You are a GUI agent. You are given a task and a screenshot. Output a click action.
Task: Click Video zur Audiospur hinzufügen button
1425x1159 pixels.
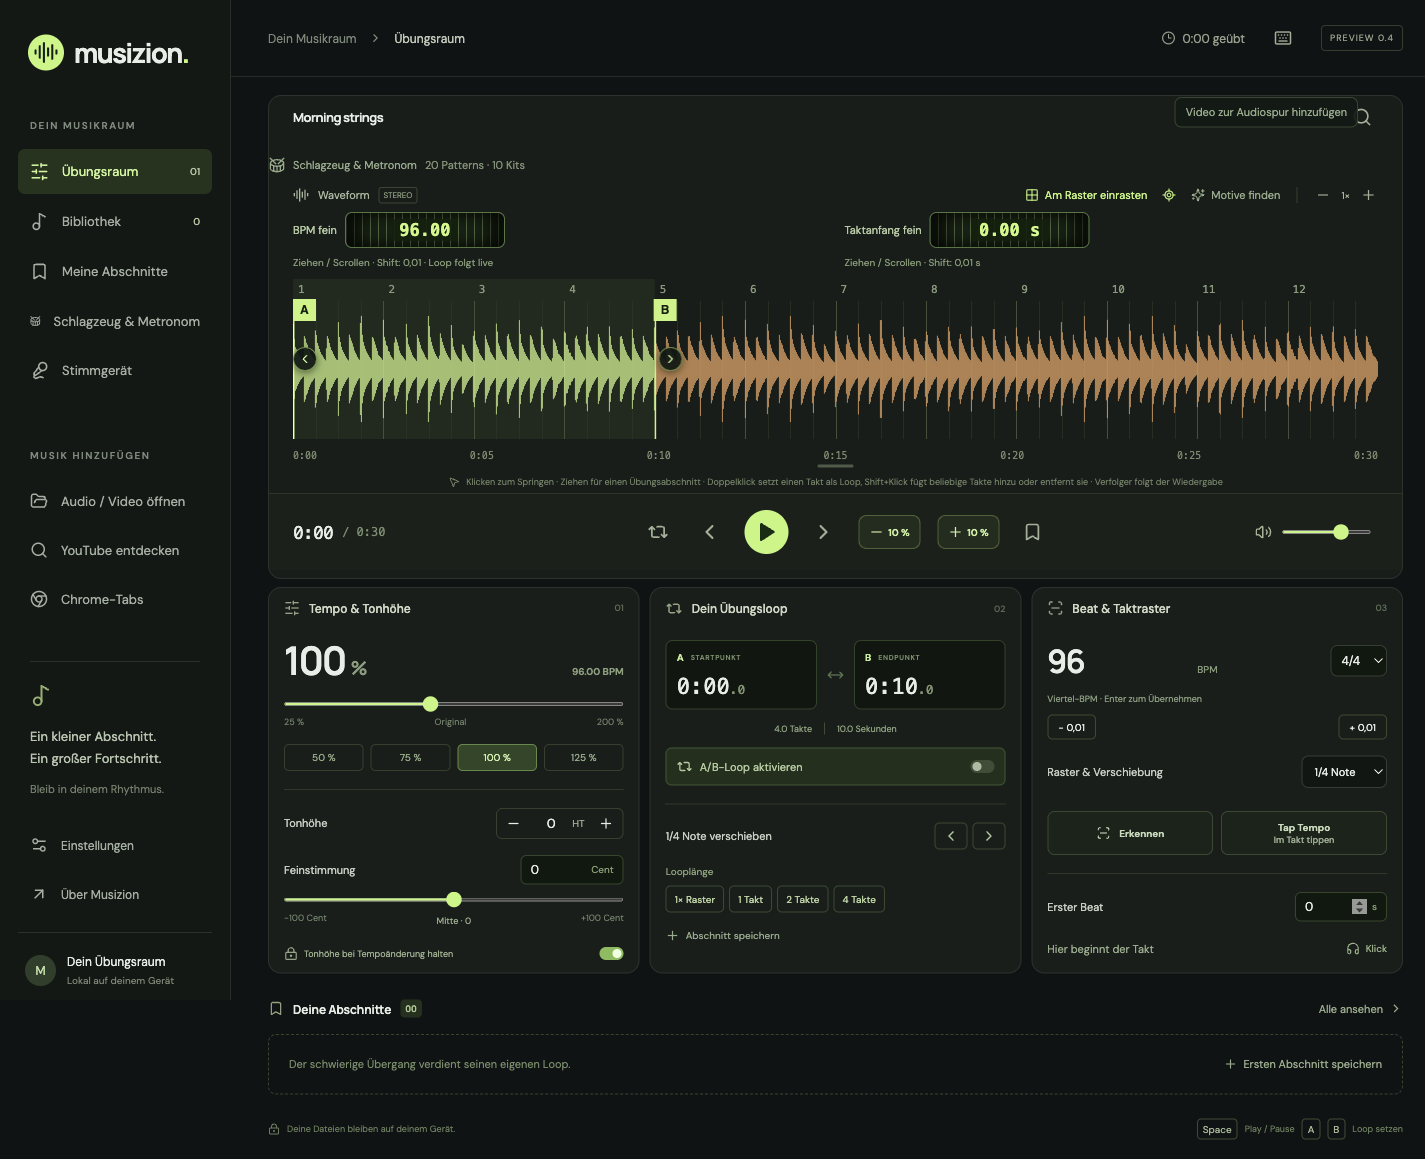click(x=1266, y=112)
